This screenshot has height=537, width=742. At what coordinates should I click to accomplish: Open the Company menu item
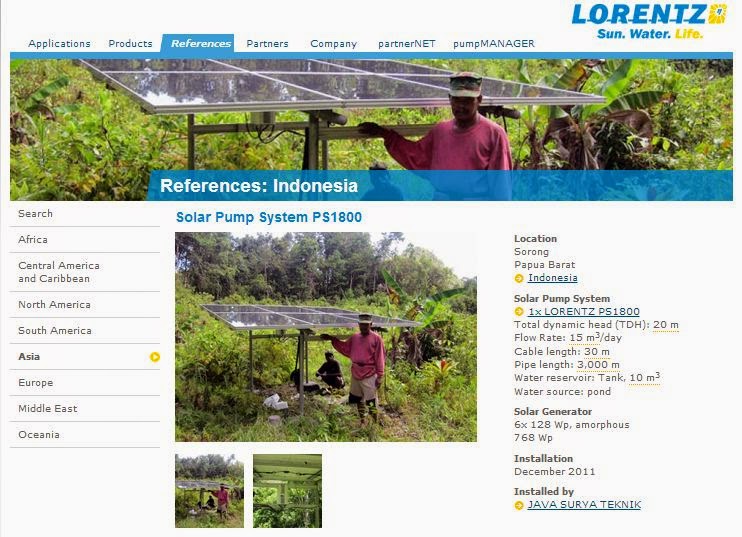[333, 44]
